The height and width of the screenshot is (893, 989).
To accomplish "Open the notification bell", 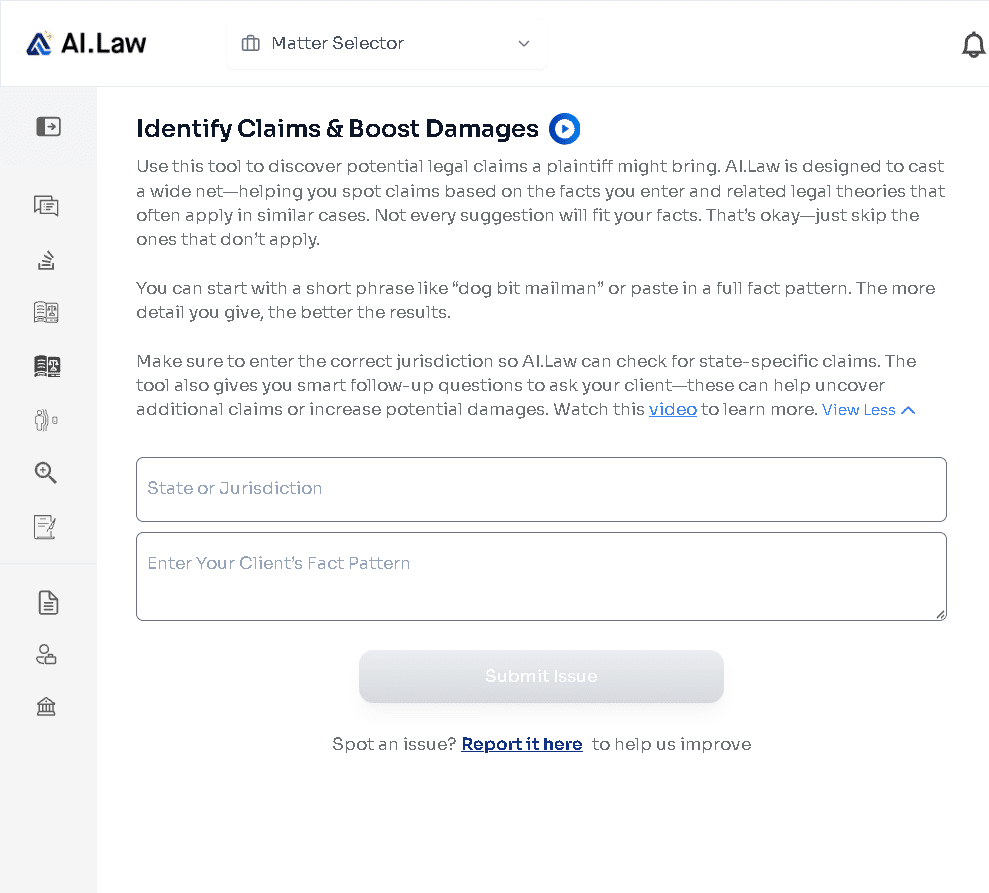I will click(973, 45).
